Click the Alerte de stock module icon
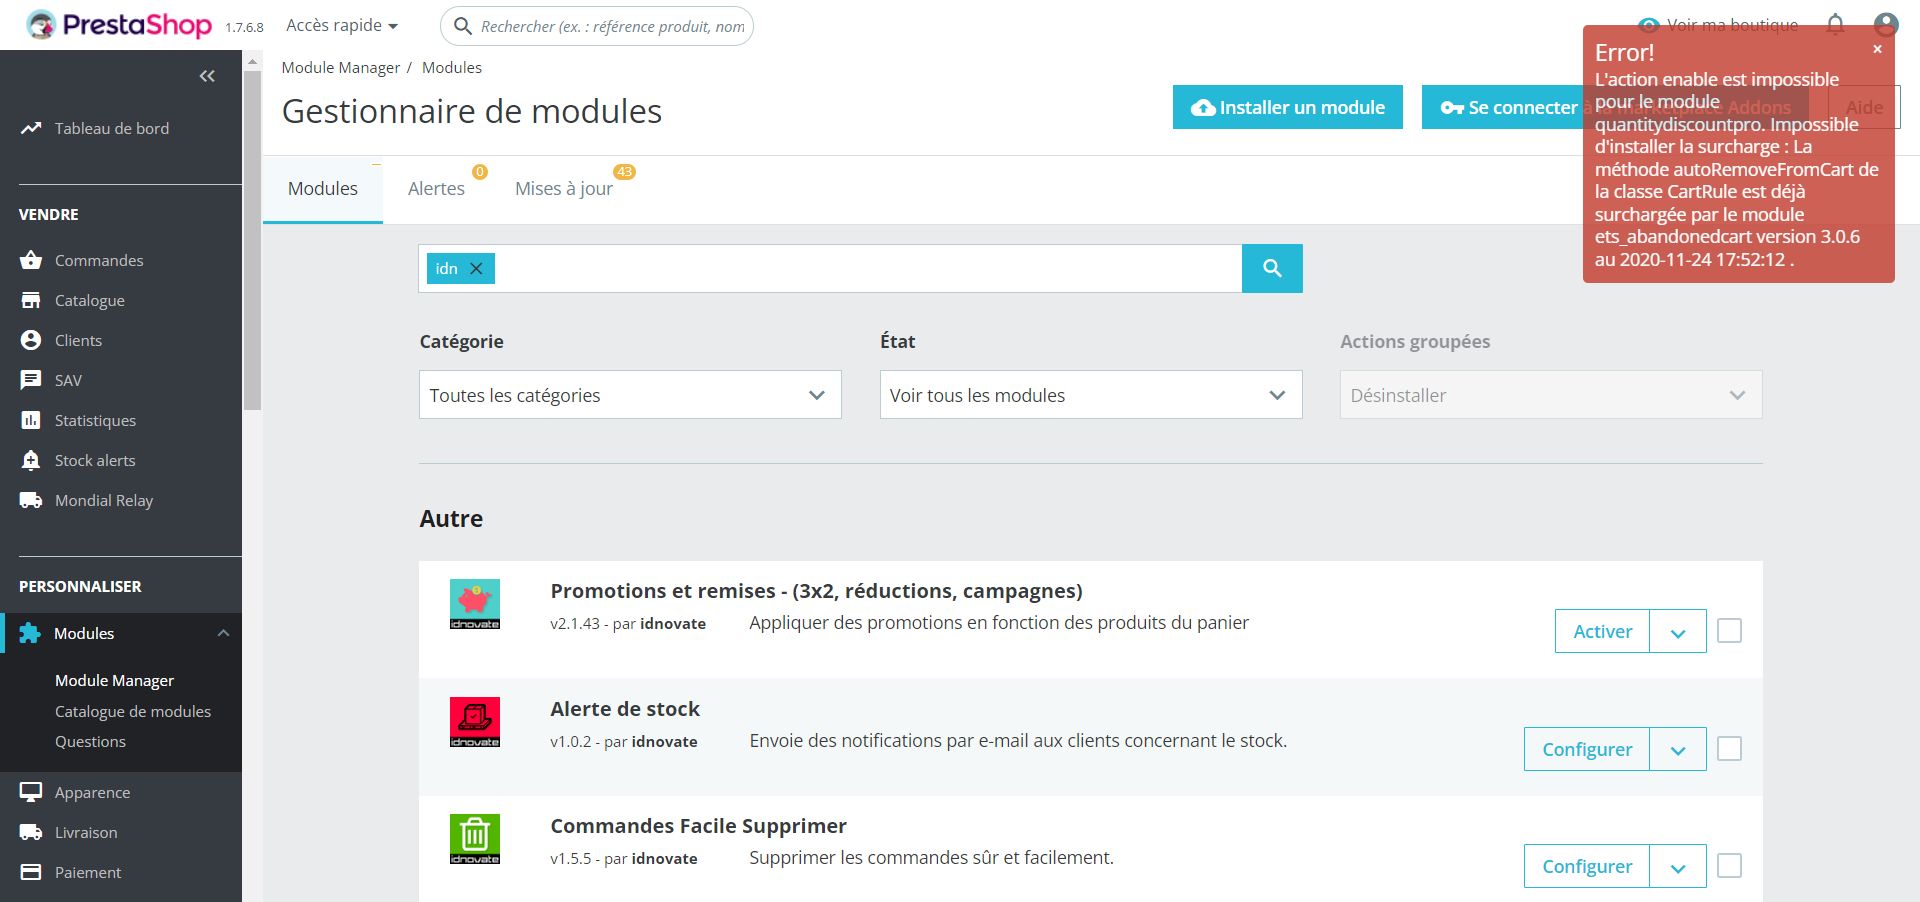This screenshot has height=902, width=1920. [475, 722]
